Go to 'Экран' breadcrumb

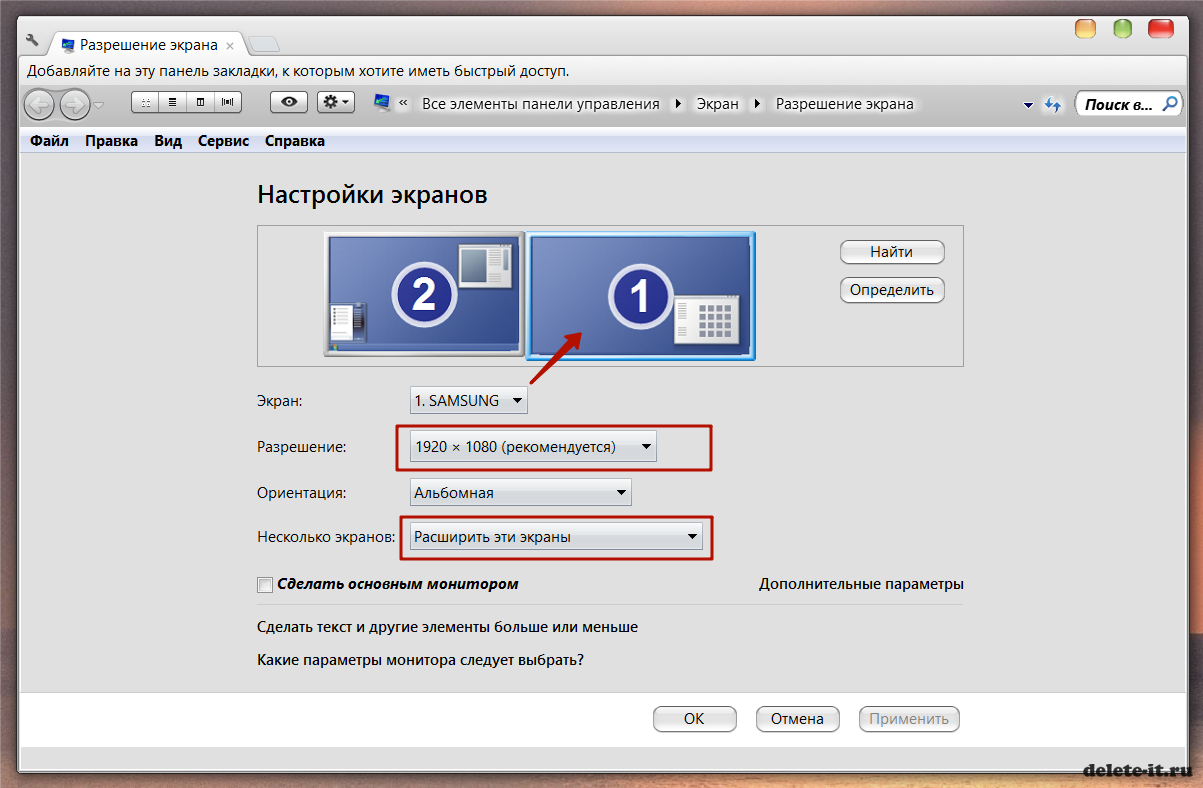tap(718, 104)
